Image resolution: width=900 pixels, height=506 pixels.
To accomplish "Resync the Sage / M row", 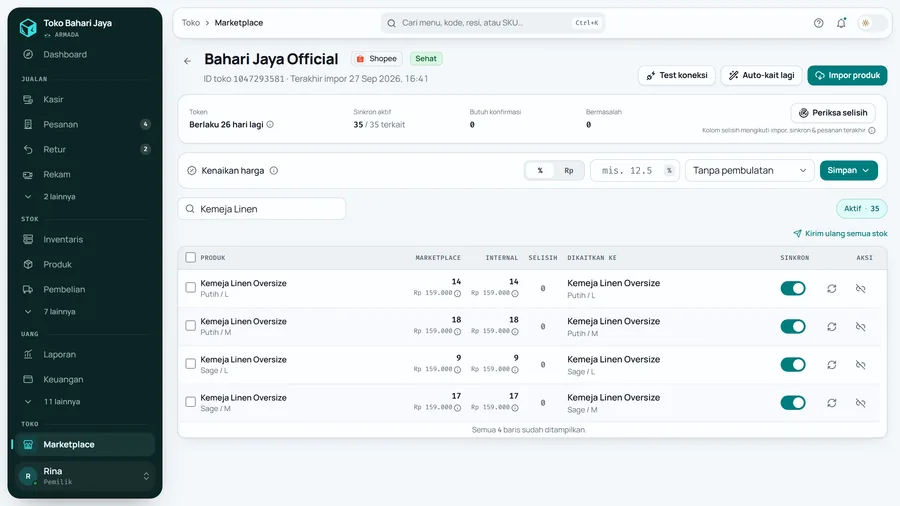I will coord(831,403).
